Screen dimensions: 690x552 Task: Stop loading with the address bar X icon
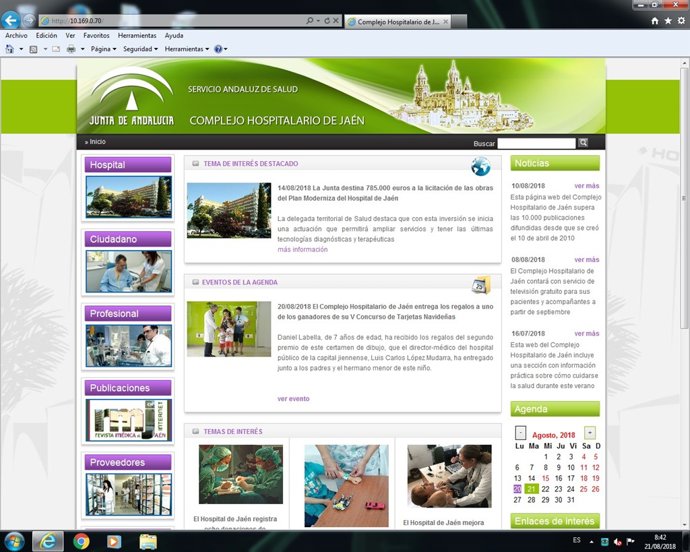[336, 21]
